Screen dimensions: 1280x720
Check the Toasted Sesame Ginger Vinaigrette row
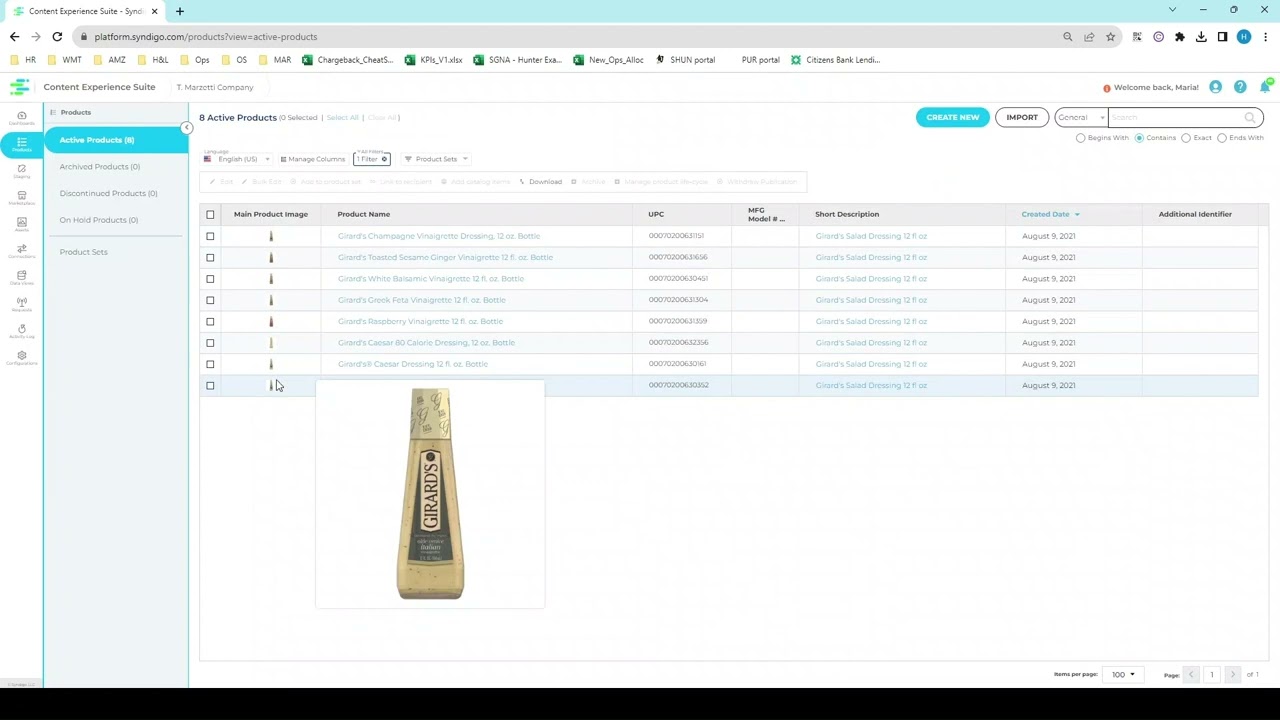(x=210, y=257)
